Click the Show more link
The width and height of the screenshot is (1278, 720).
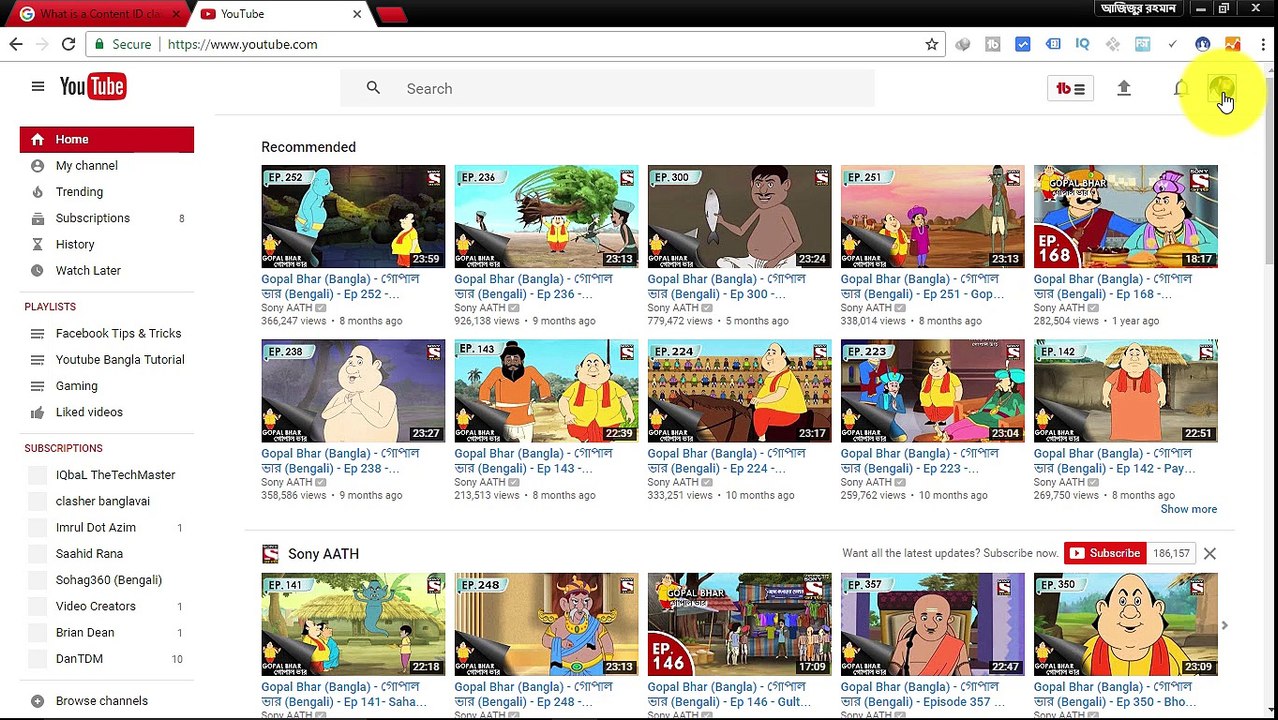coord(1189,509)
